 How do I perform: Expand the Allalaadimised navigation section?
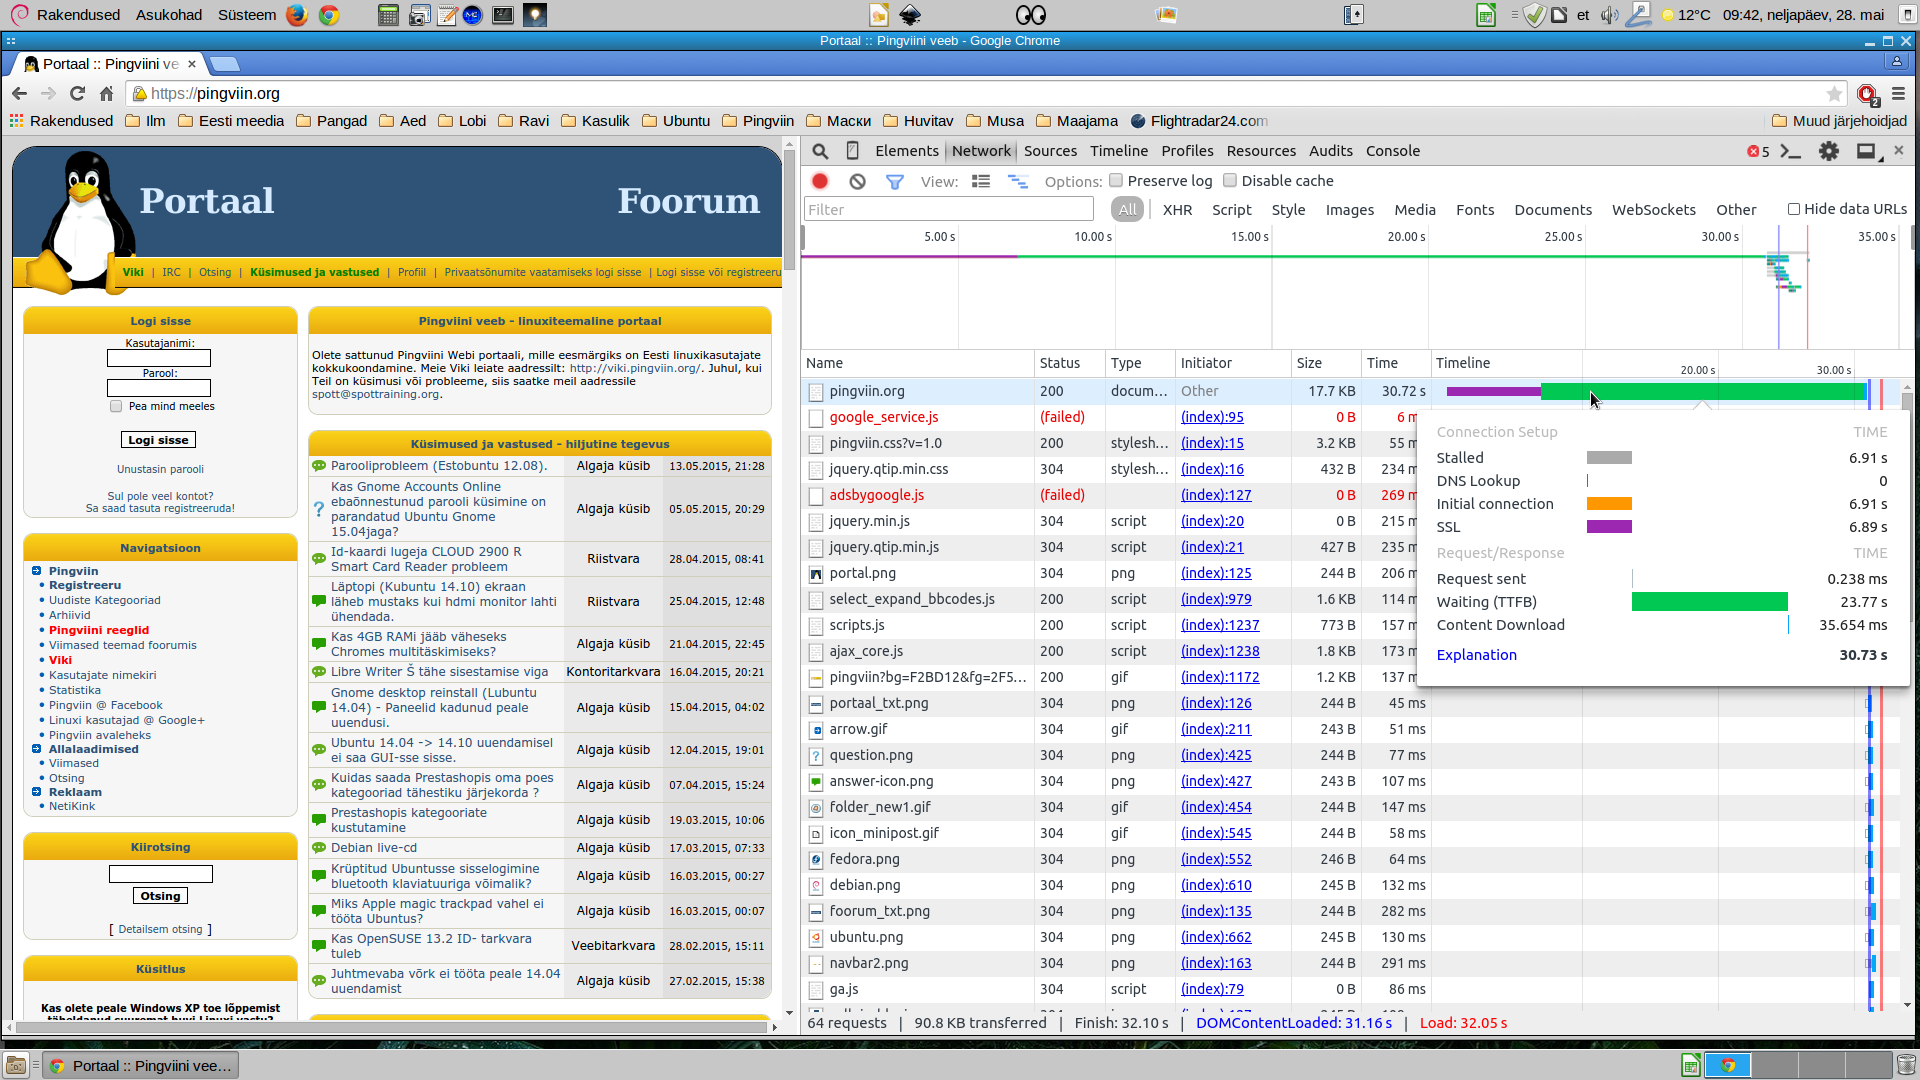[36, 749]
